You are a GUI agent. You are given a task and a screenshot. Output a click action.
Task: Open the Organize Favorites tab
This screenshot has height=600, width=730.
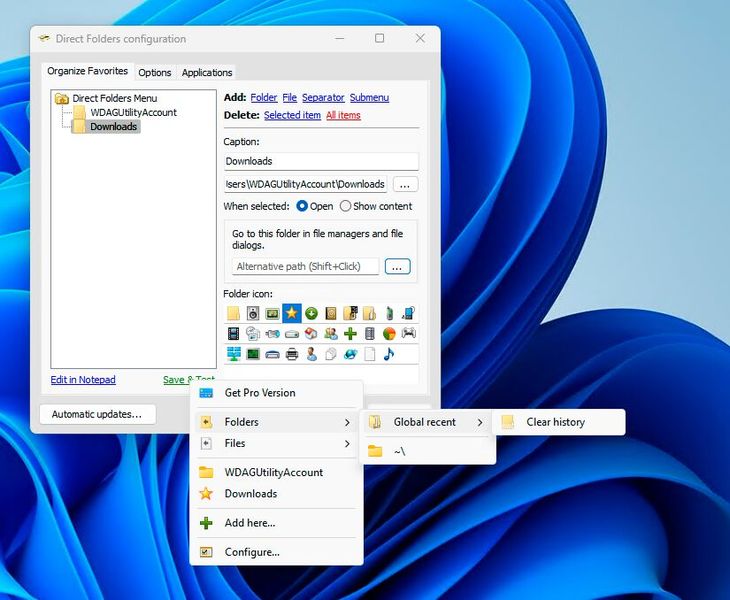click(88, 71)
